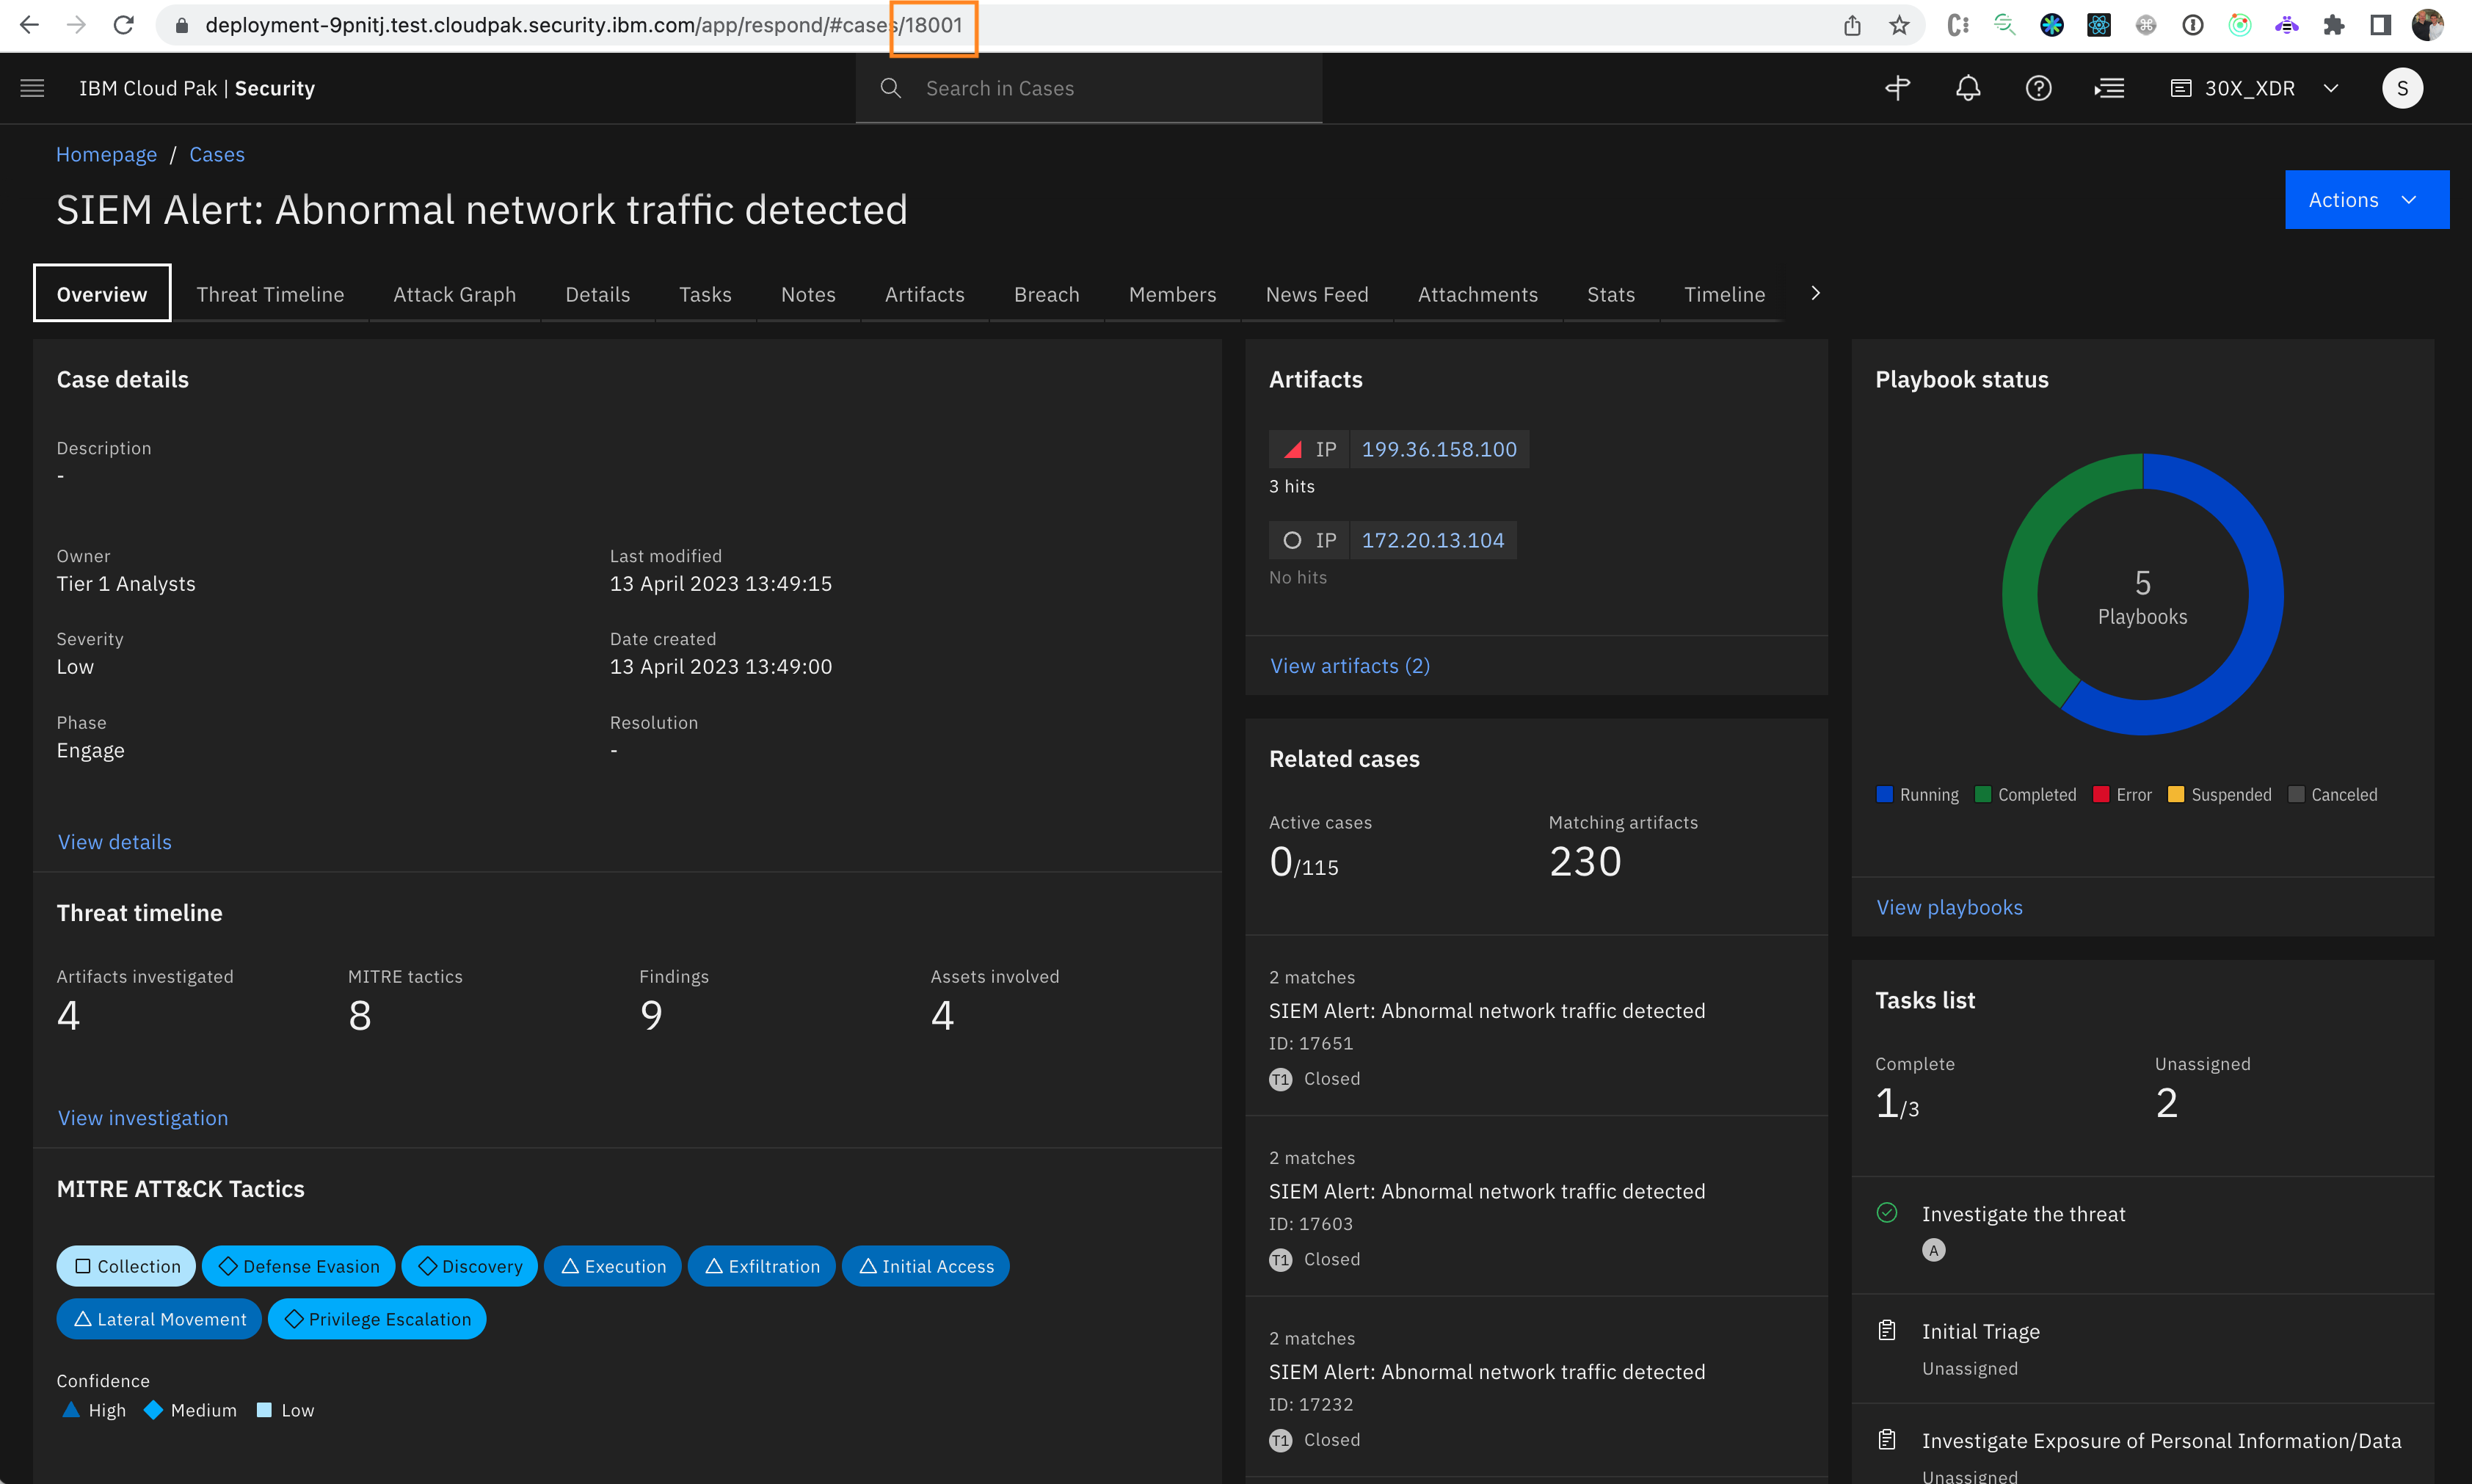This screenshot has height=1484, width=2472.
Task: Open the Actions dropdown button
Action: click(x=2365, y=200)
